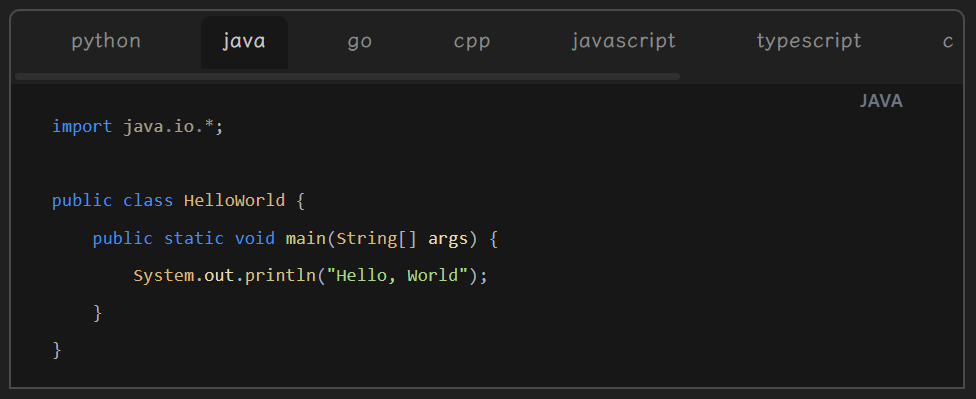Open the javascript tab
976x399 pixels.
point(624,42)
